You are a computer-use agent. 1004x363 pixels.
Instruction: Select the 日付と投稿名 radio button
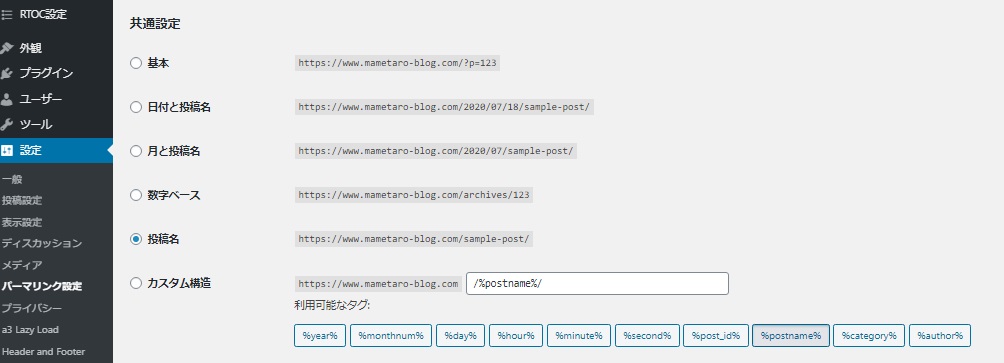(136, 108)
